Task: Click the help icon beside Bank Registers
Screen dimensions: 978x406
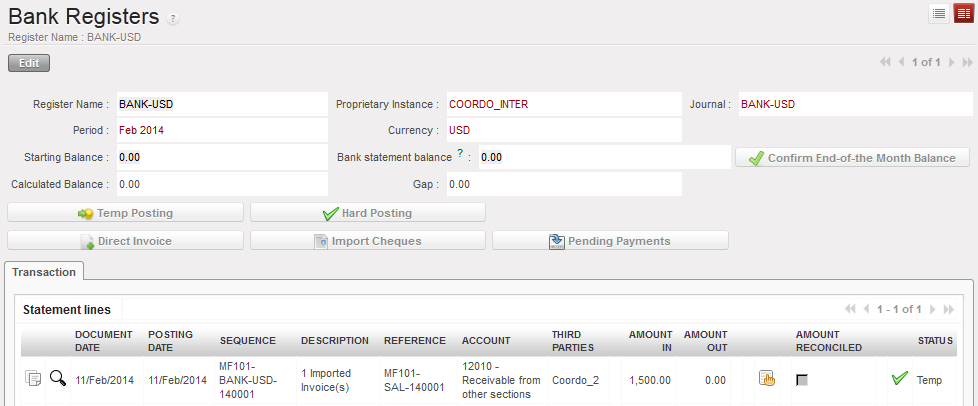Action: click(x=173, y=19)
